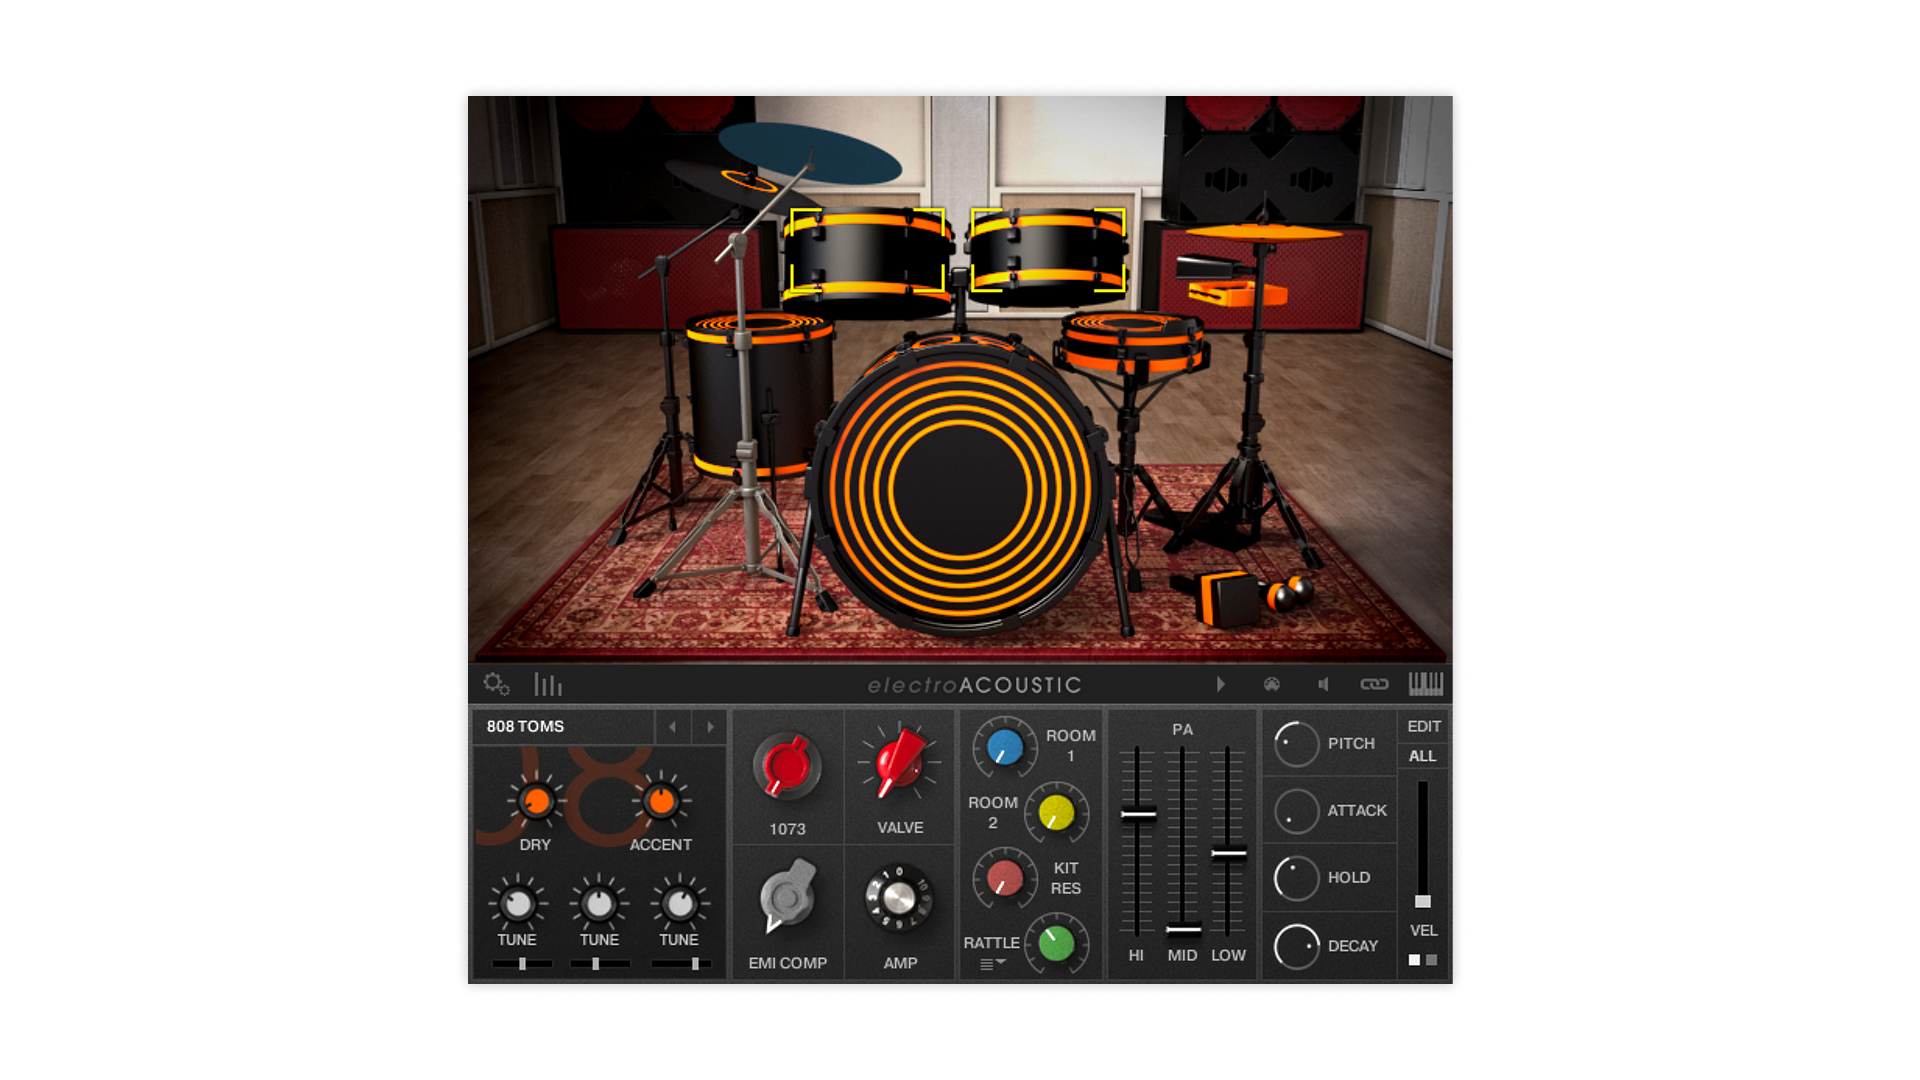Click the palette icon in toolbar

coord(1271,685)
